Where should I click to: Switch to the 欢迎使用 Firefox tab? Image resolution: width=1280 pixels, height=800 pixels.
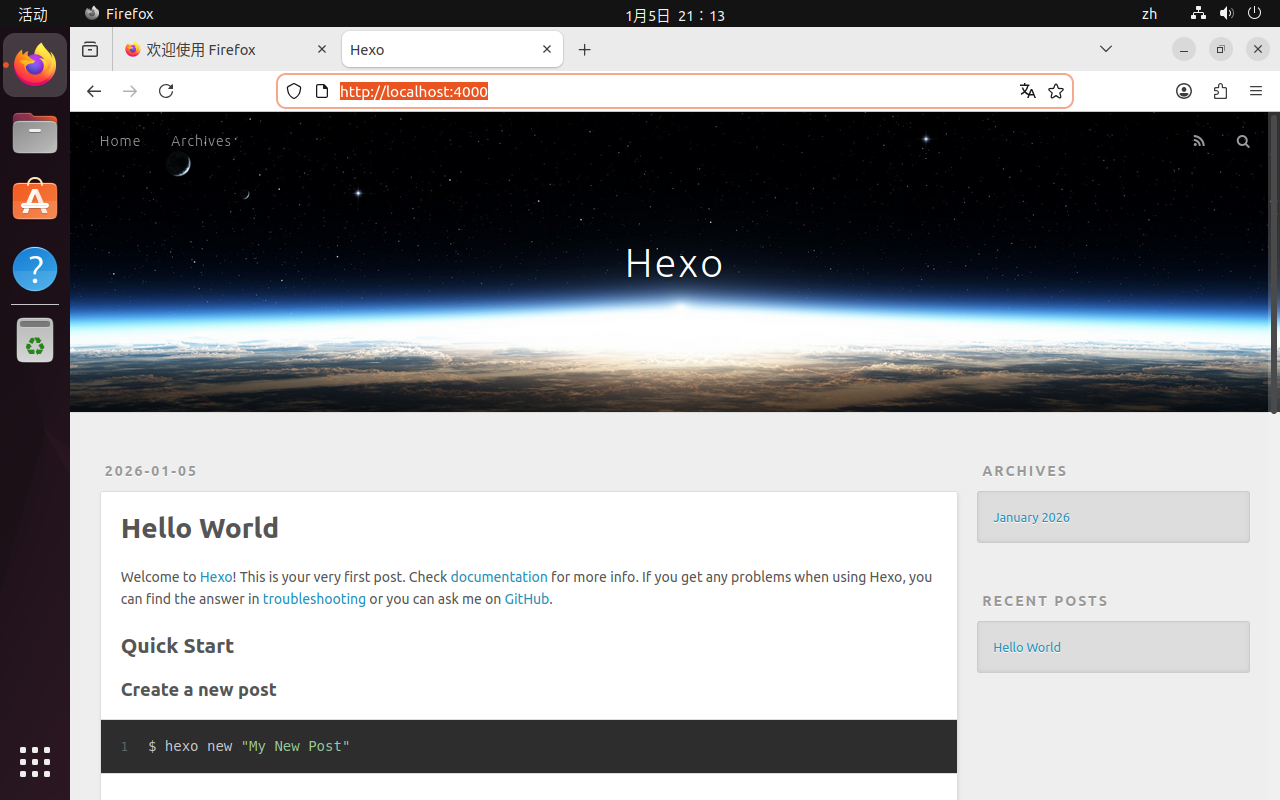coord(225,49)
